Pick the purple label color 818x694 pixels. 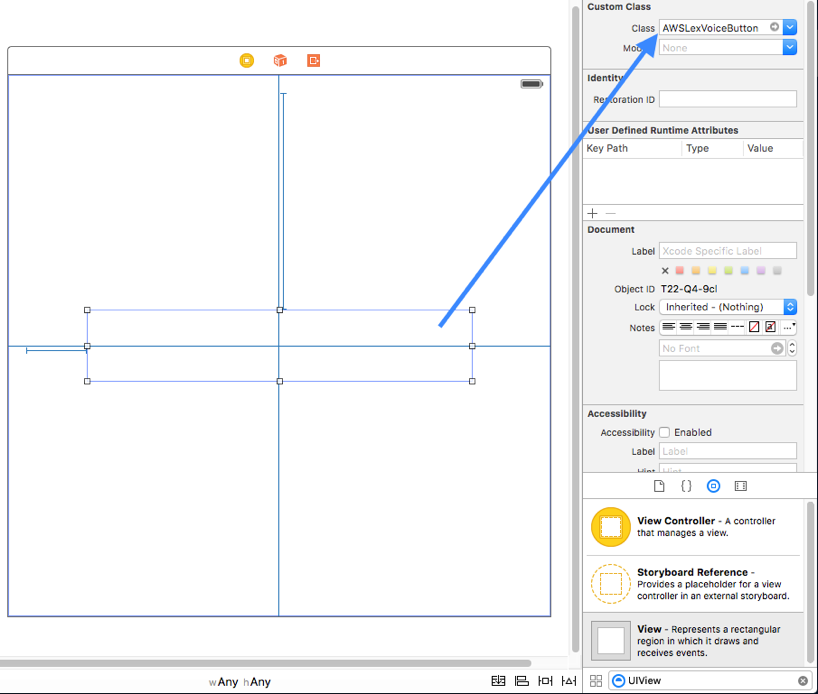tap(761, 270)
